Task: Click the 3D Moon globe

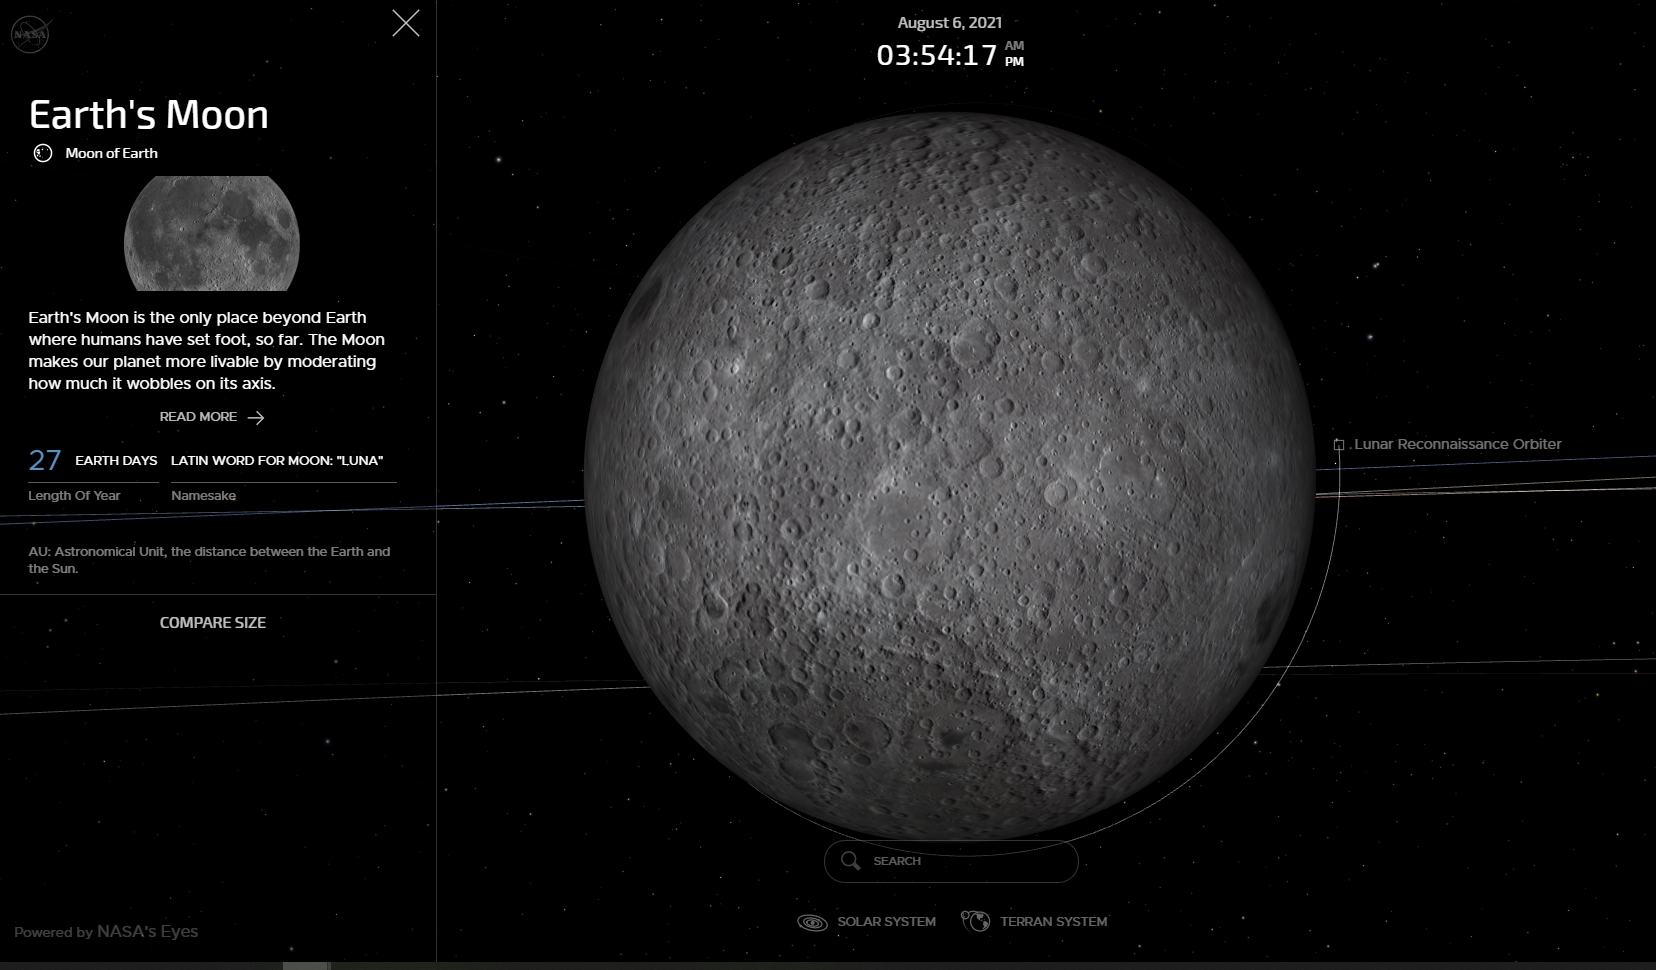Action: coord(949,475)
